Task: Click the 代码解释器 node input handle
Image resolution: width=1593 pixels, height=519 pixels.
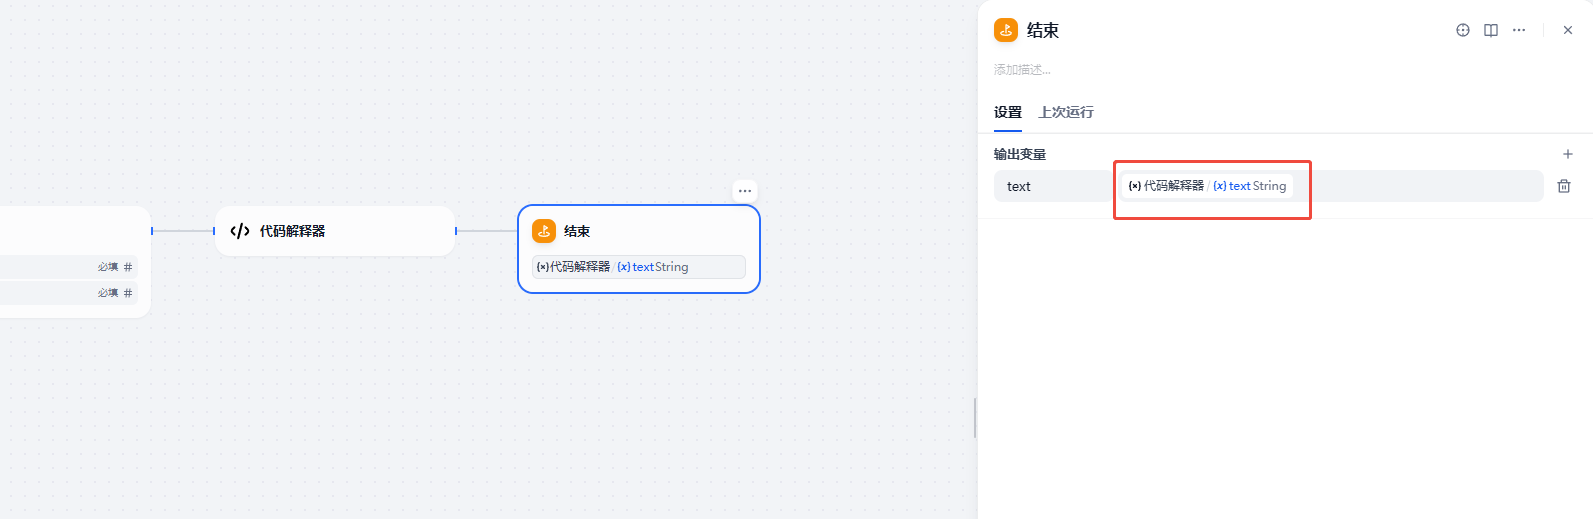Action: click(214, 231)
